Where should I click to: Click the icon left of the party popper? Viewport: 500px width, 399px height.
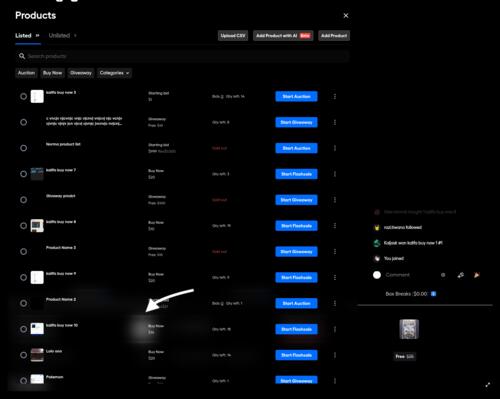coord(460,275)
